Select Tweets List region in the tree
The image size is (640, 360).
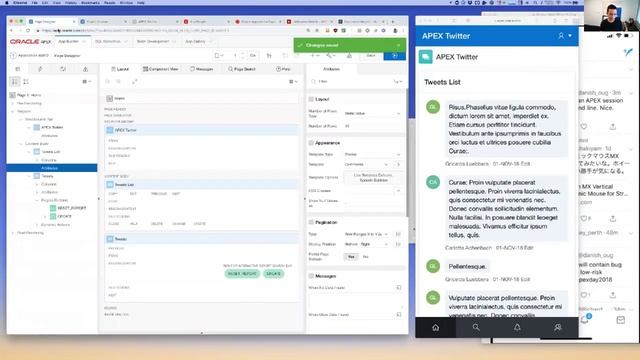(x=50, y=151)
